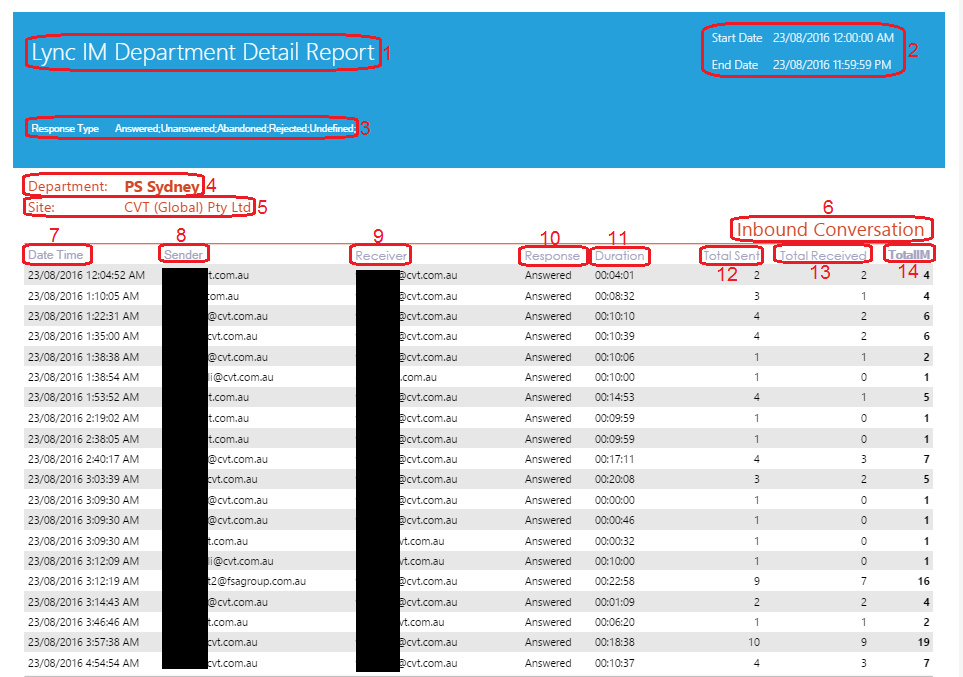Click the duration value 00:10:39
The height and width of the screenshot is (677, 963).
coord(614,337)
